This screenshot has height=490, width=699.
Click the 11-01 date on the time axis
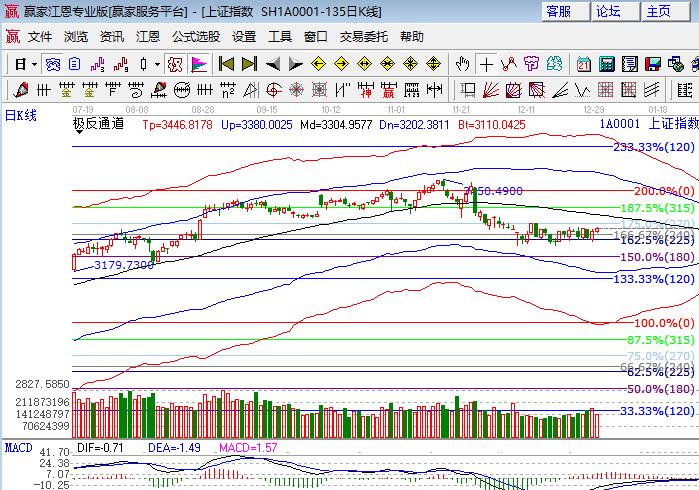pyautogui.click(x=396, y=107)
